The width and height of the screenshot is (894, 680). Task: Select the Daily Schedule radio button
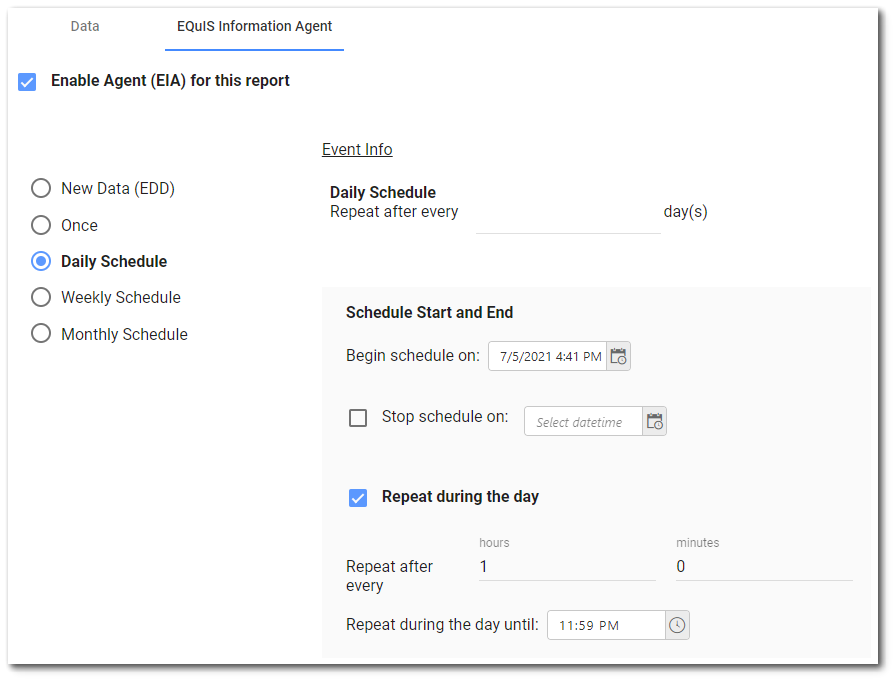point(41,261)
